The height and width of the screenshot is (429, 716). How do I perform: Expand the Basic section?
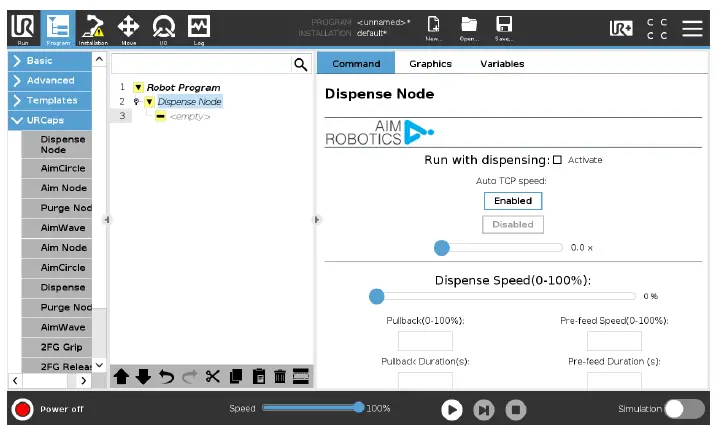pyautogui.click(x=50, y=61)
